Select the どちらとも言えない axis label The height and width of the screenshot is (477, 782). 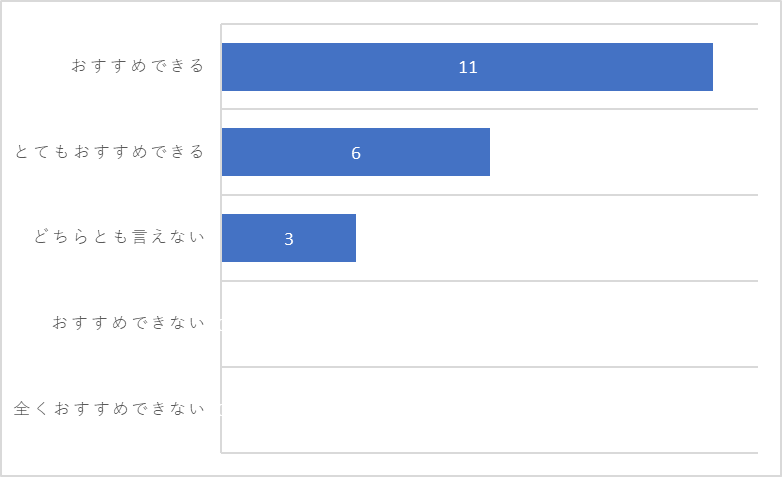pos(119,237)
